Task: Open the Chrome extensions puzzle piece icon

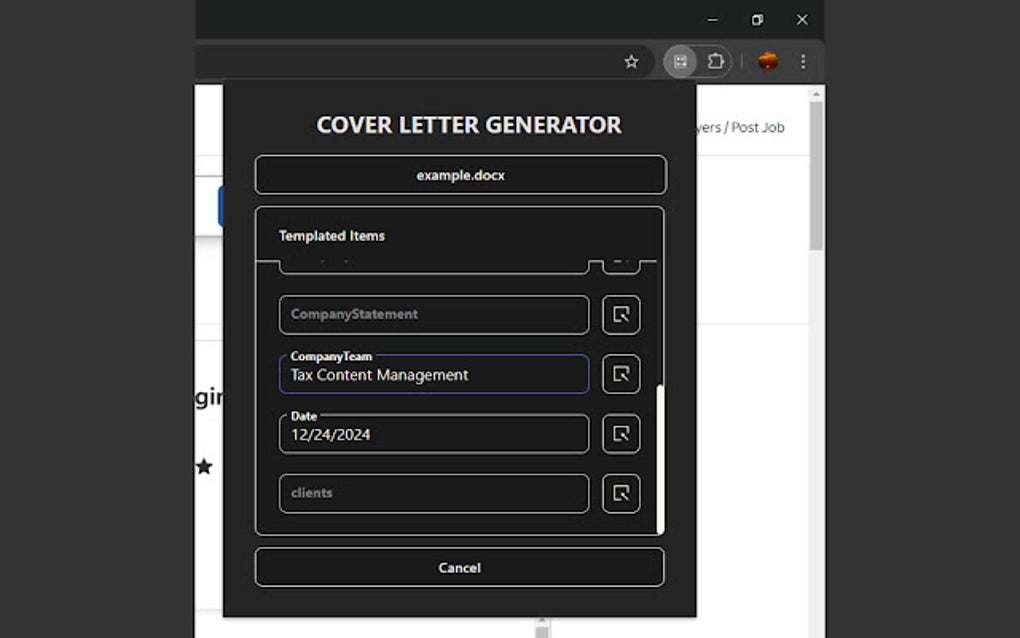Action: 717,61
